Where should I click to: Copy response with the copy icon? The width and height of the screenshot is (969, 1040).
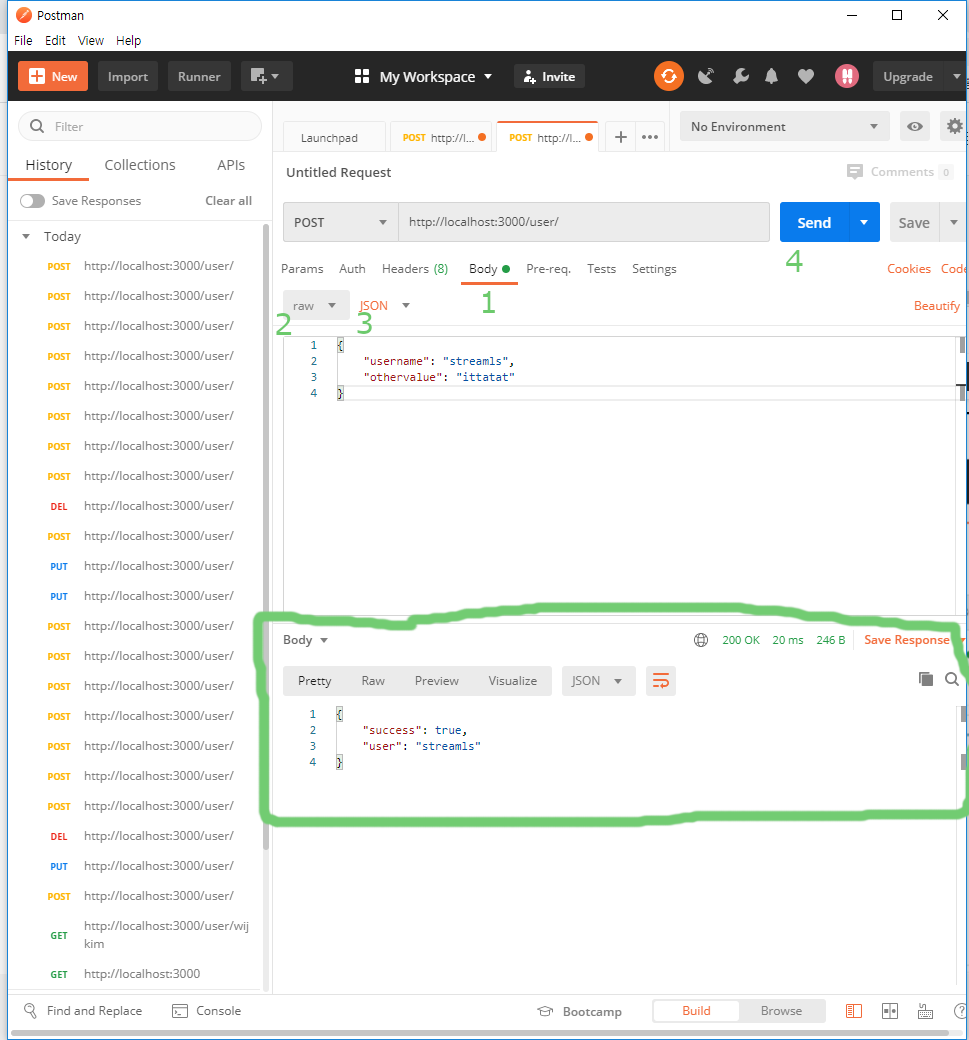[926, 679]
